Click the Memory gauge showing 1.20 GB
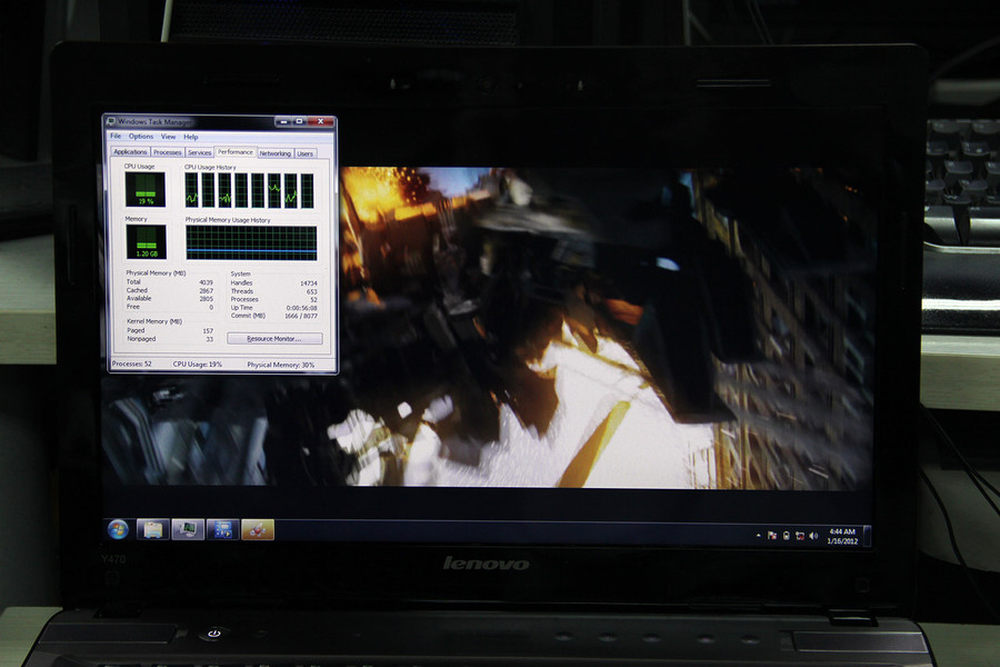1000x667 pixels. click(146, 242)
